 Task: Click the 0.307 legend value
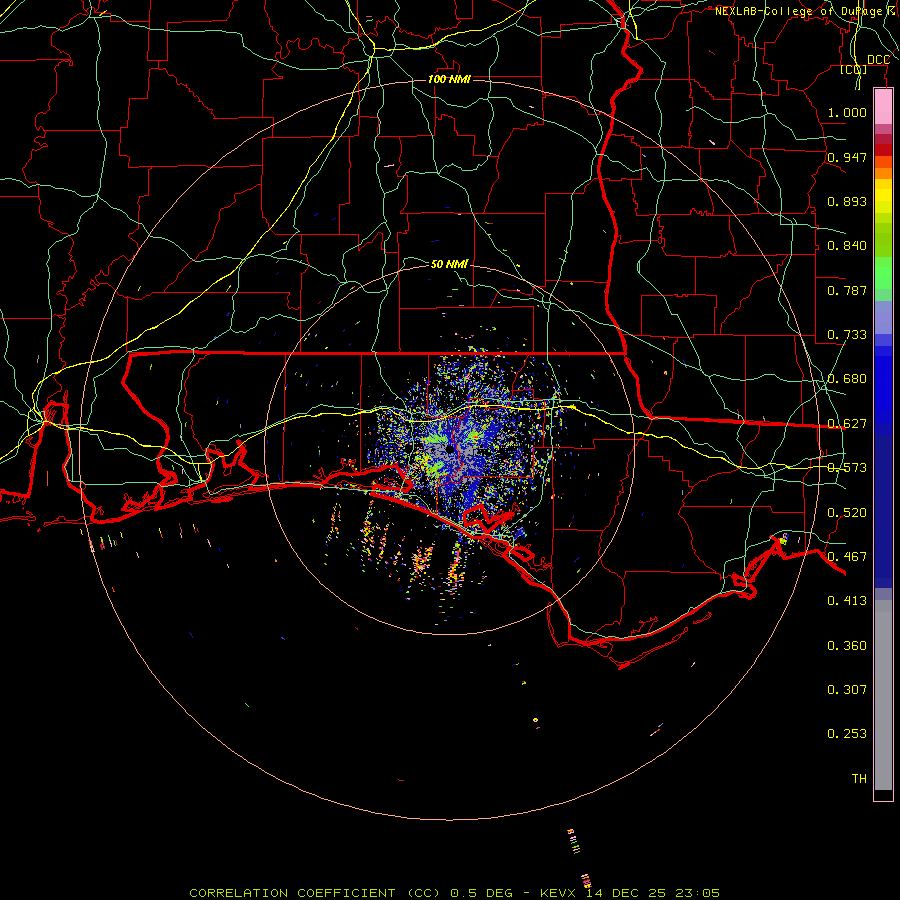tap(847, 690)
